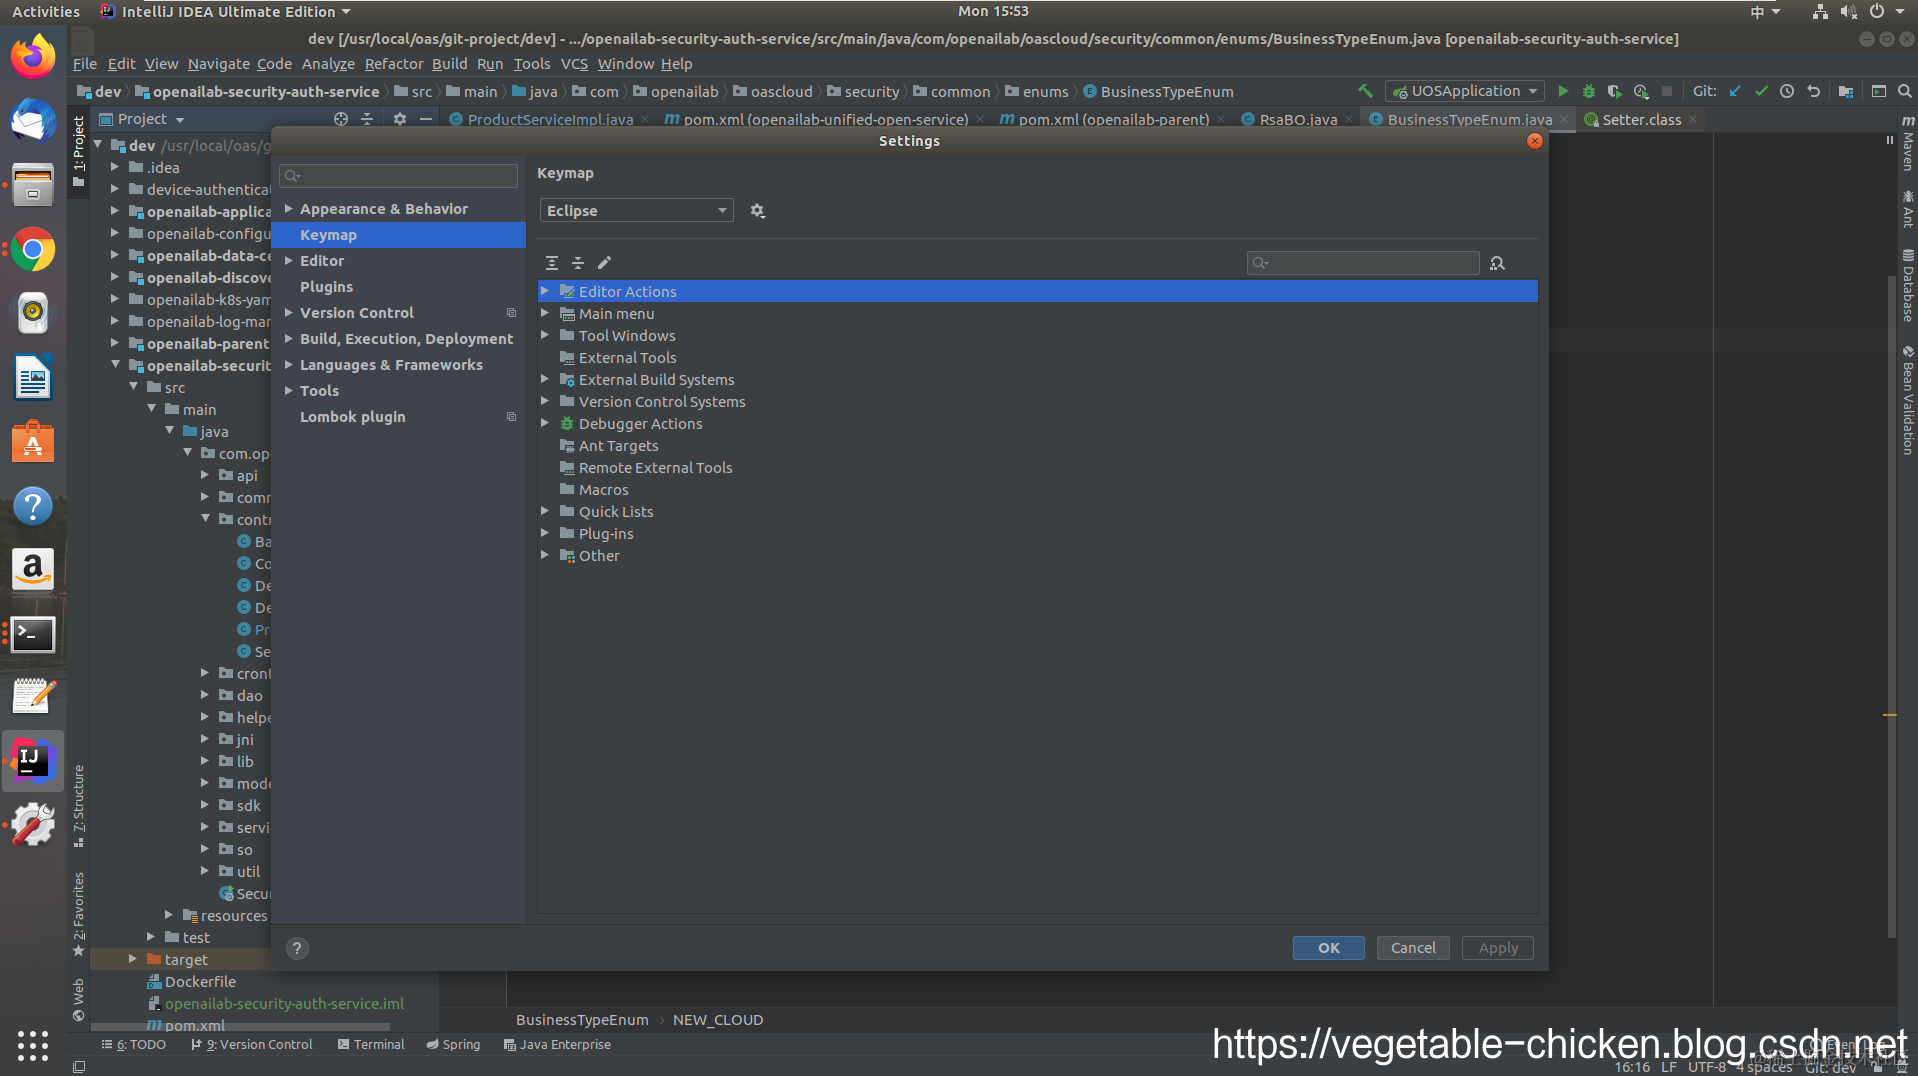Select Ant Targets keymap entry

(x=619, y=446)
